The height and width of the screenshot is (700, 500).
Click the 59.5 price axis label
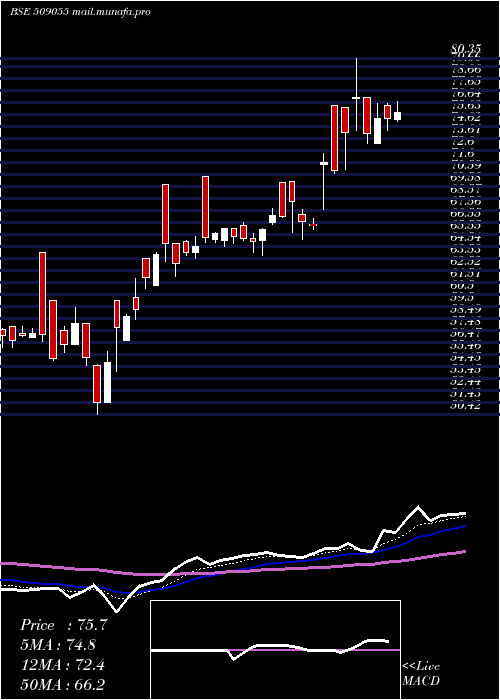pos(463,298)
